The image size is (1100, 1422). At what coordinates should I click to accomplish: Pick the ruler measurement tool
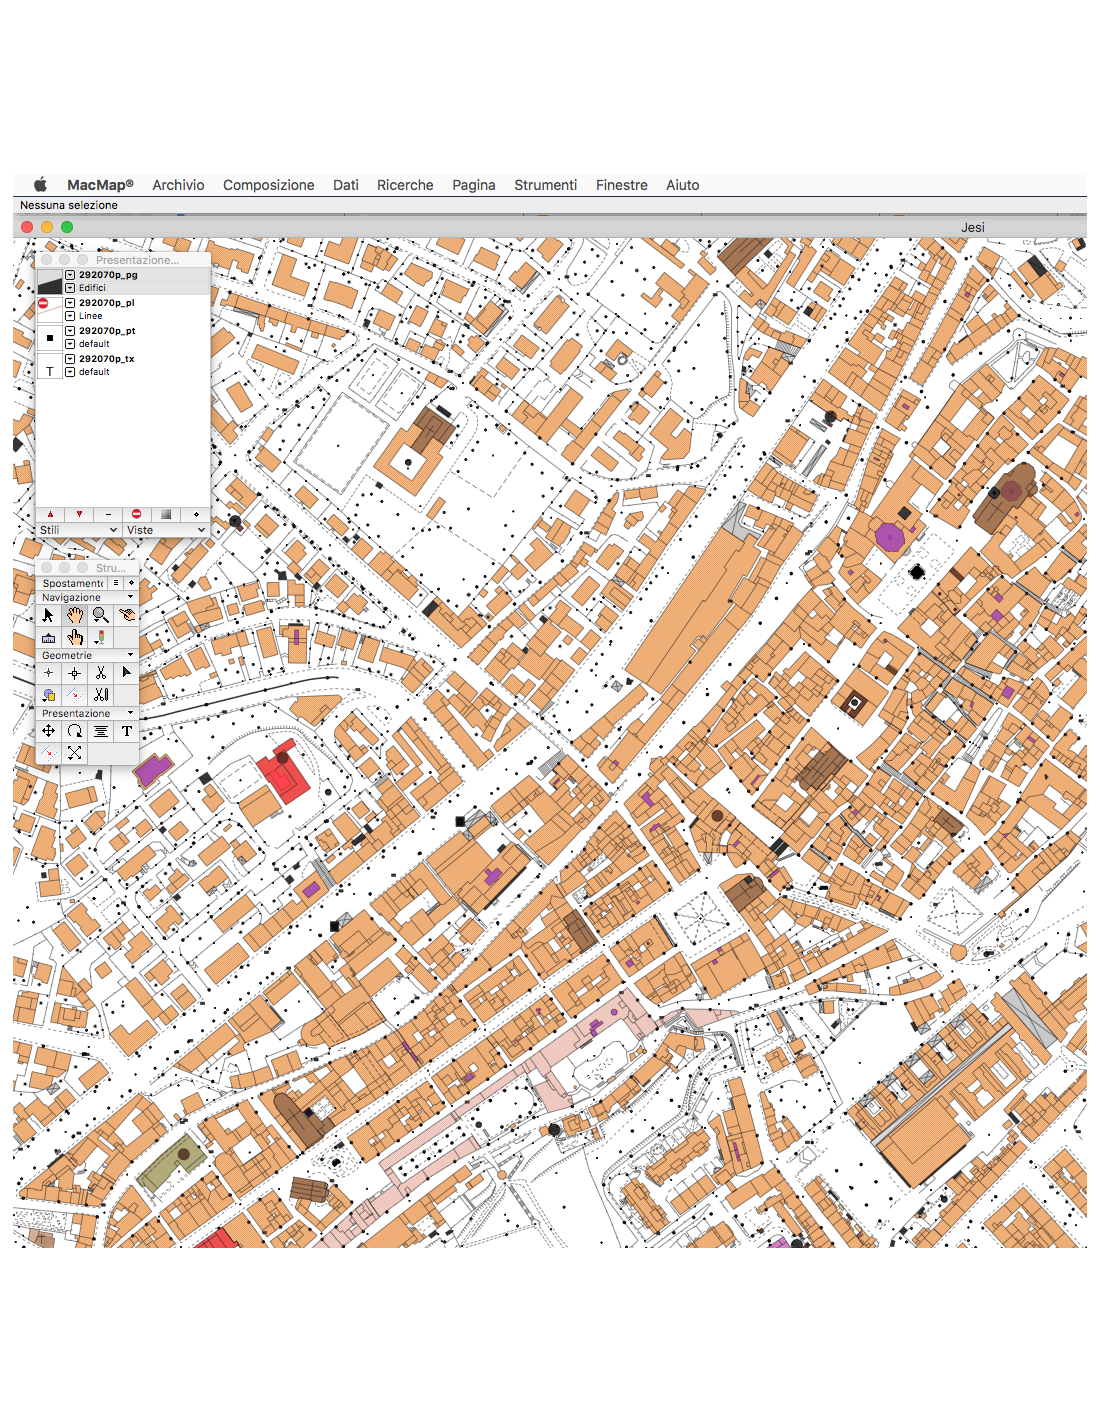48,637
